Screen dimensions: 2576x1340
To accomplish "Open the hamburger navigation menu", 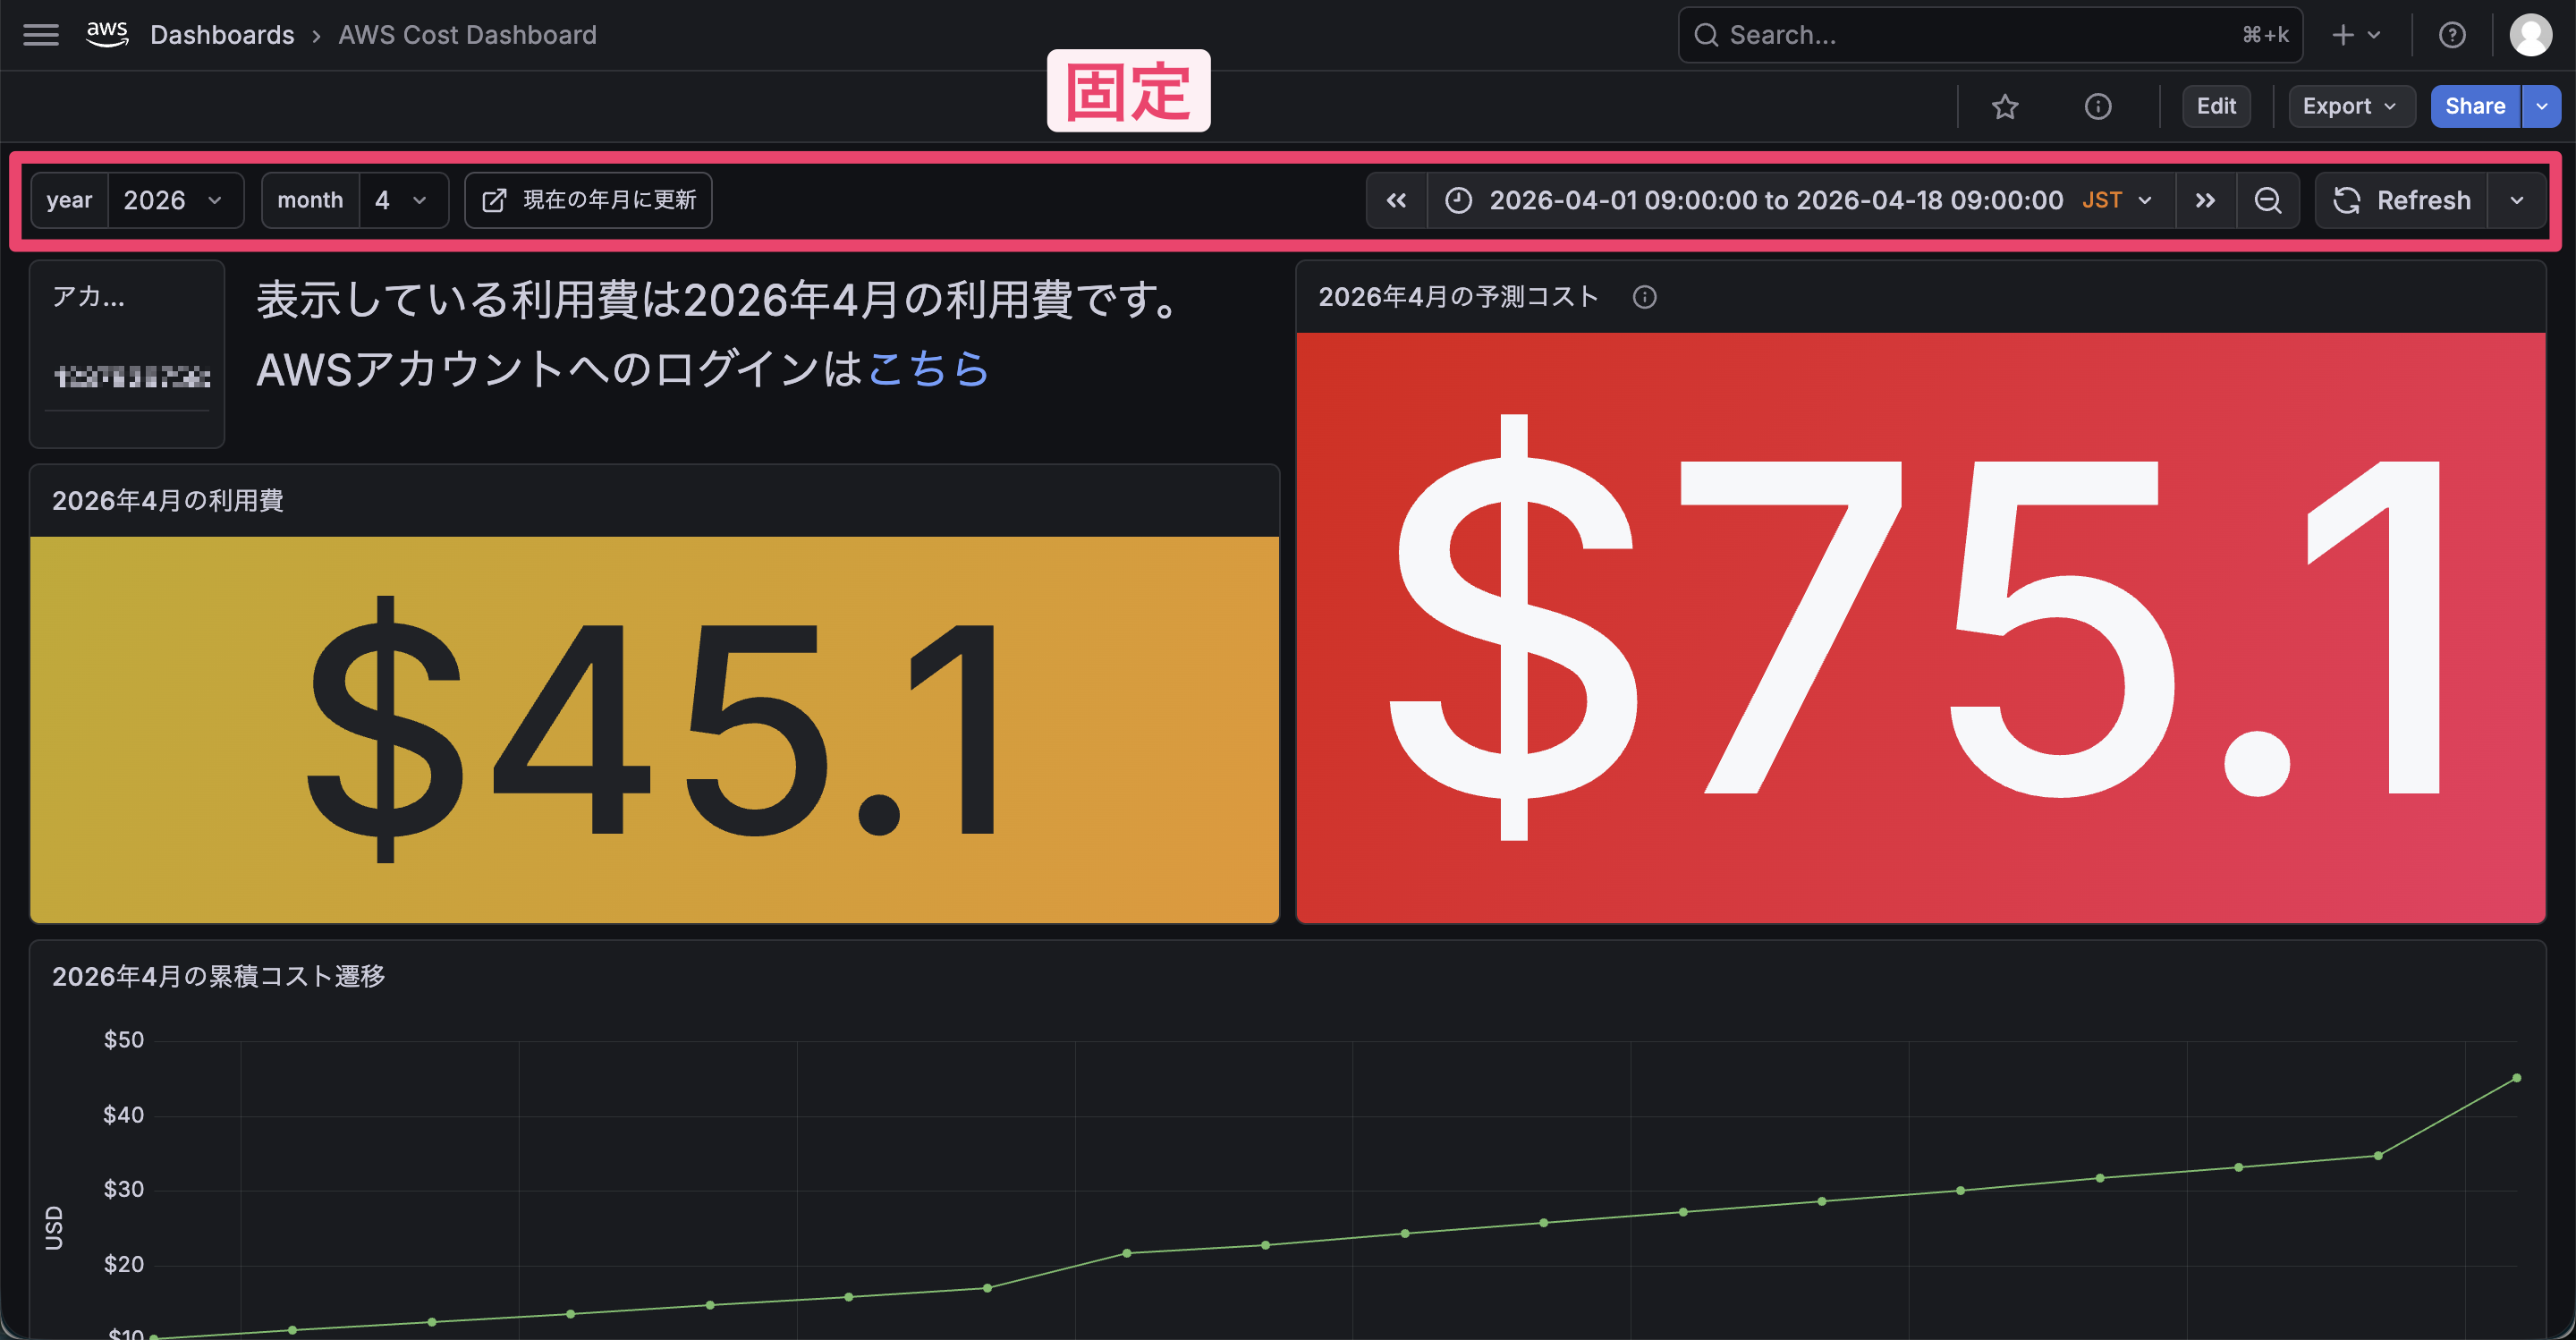I will [x=41, y=35].
